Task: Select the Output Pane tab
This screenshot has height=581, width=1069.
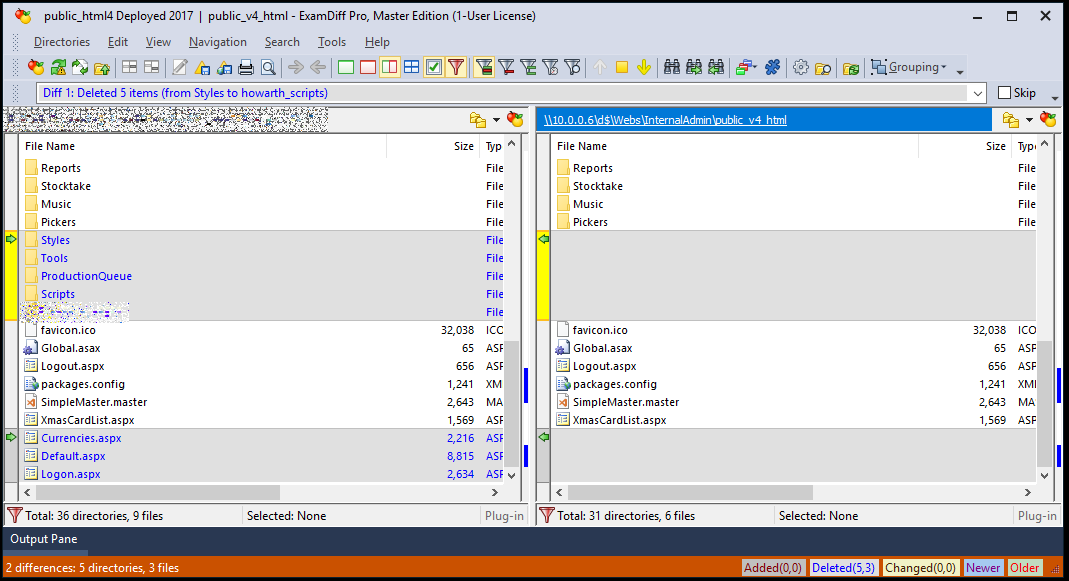Action: click(x=44, y=539)
